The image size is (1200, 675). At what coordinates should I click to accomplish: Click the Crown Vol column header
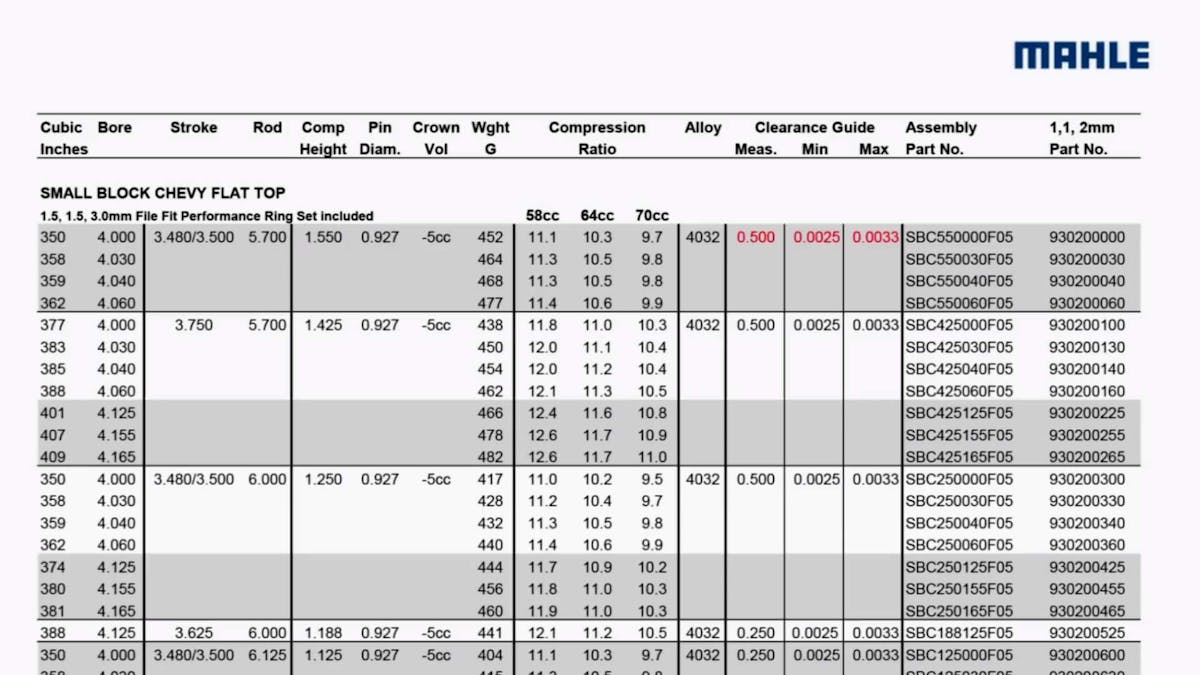[435, 138]
